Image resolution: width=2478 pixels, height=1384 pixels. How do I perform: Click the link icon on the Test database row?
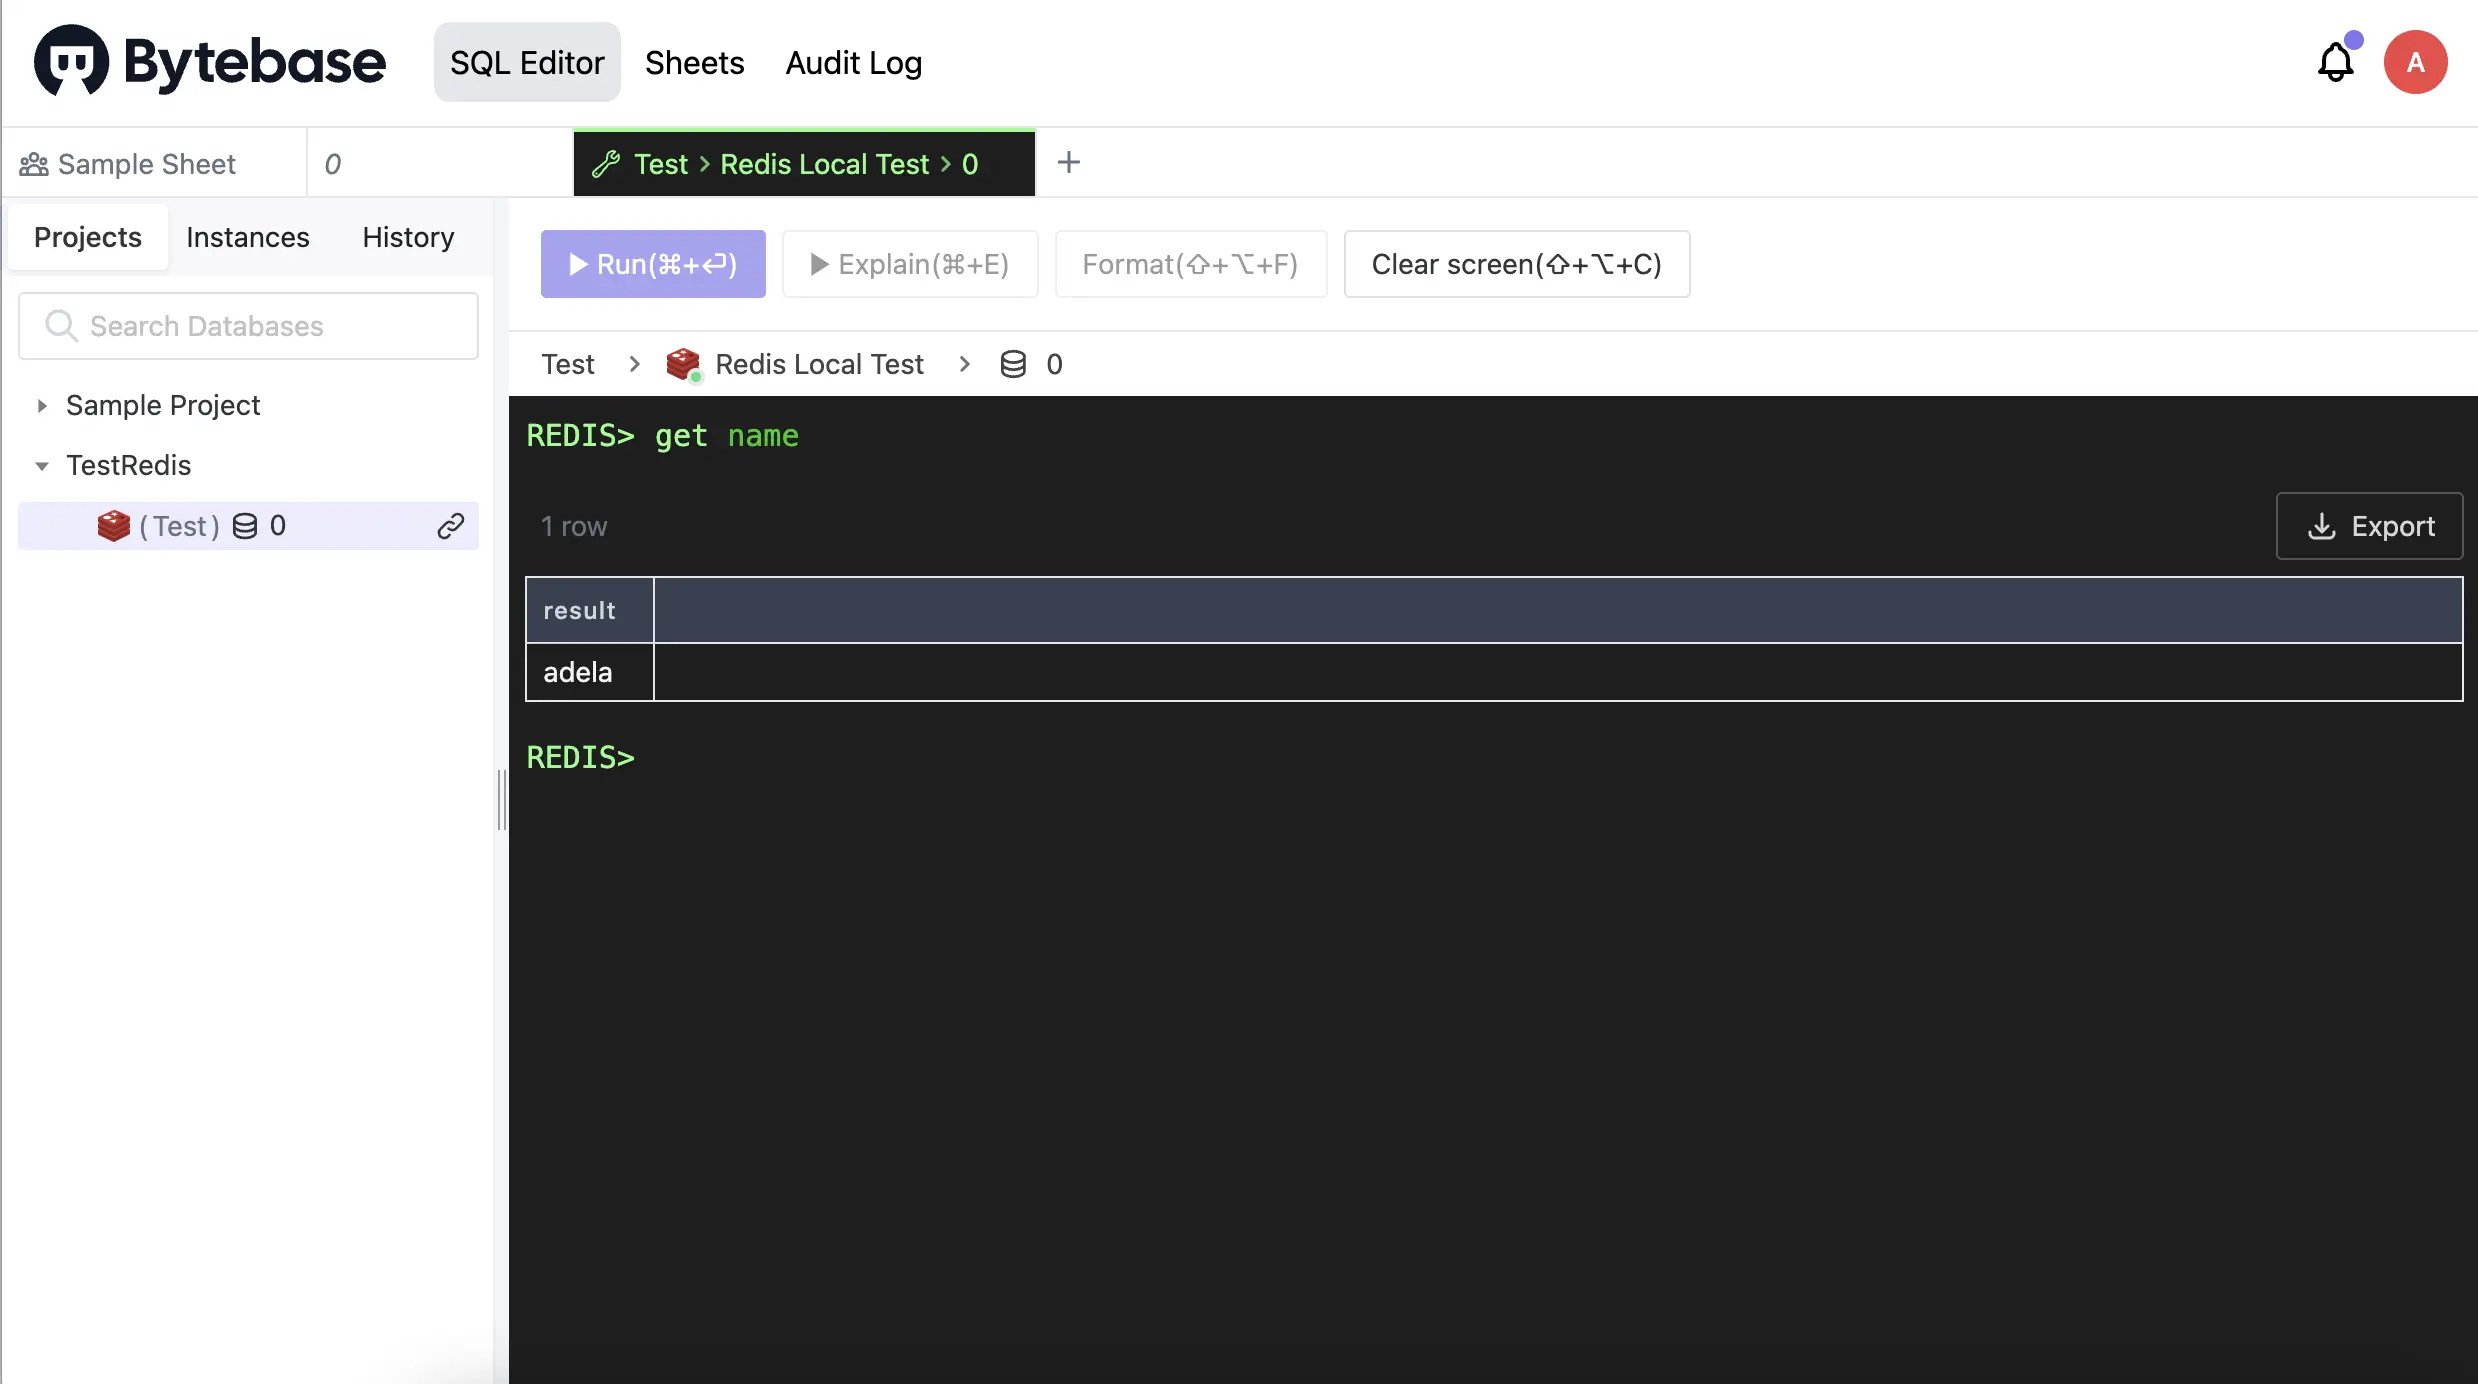(x=450, y=526)
